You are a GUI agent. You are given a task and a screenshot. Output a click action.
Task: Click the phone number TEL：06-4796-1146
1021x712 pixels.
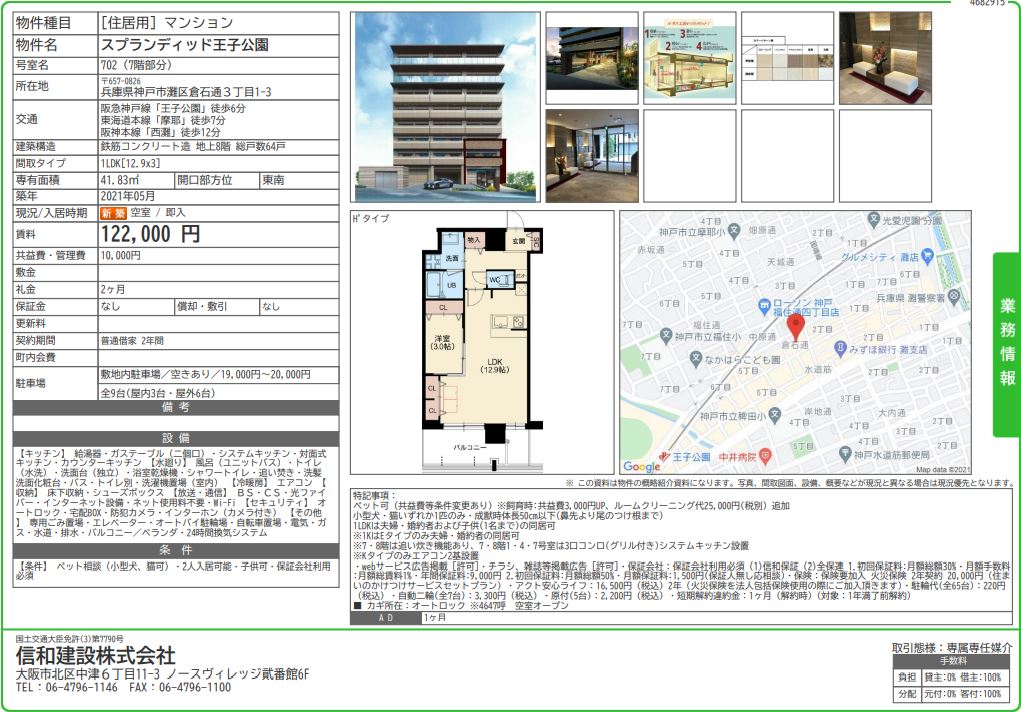[67, 687]
